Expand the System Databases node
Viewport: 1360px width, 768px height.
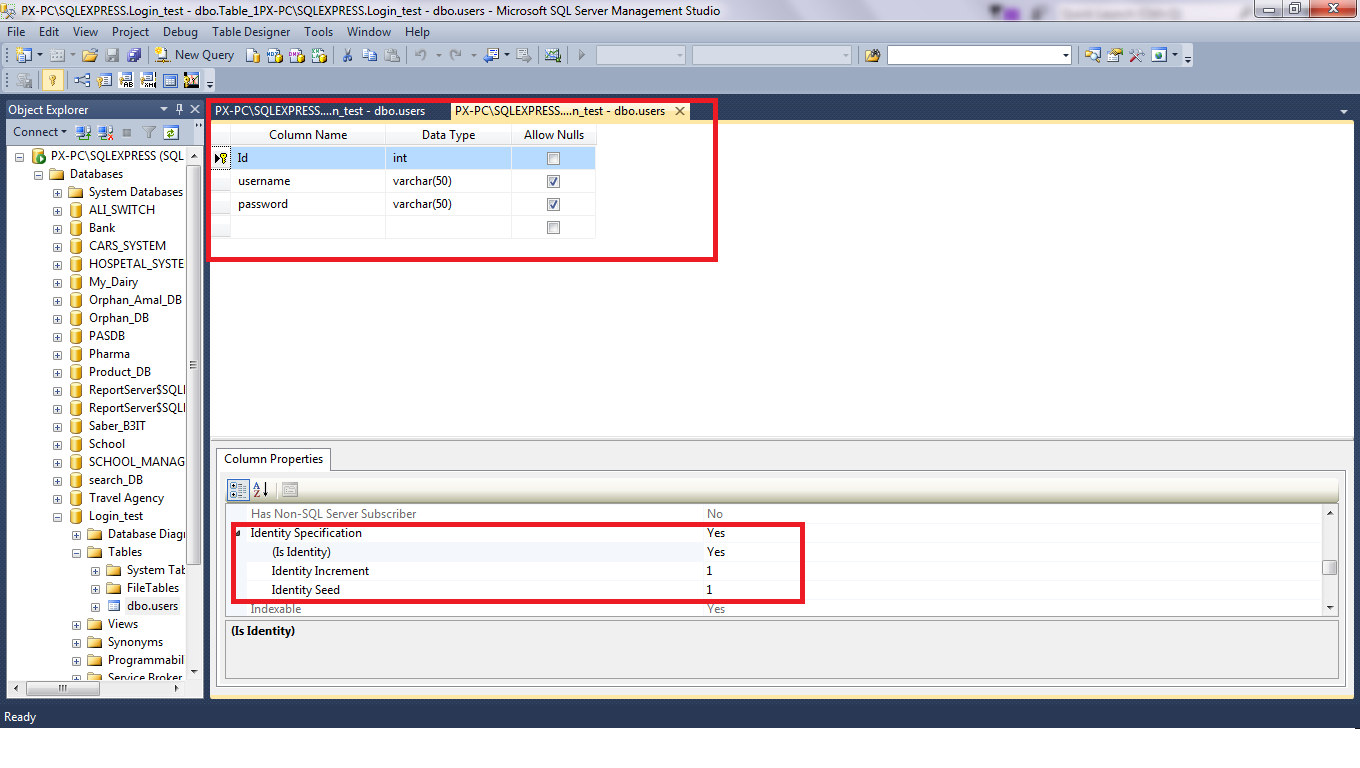click(x=57, y=192)
